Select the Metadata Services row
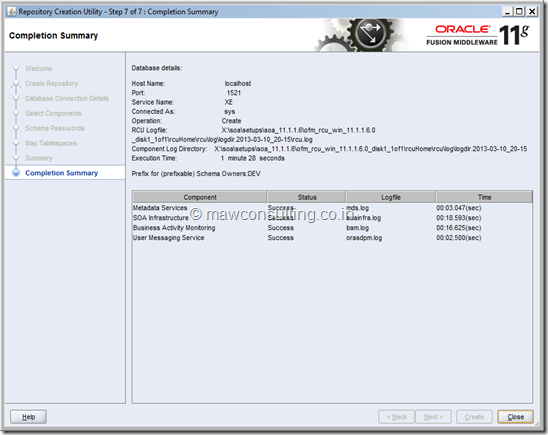Screen dimensions: 548x435 click(x=332, y=208)
